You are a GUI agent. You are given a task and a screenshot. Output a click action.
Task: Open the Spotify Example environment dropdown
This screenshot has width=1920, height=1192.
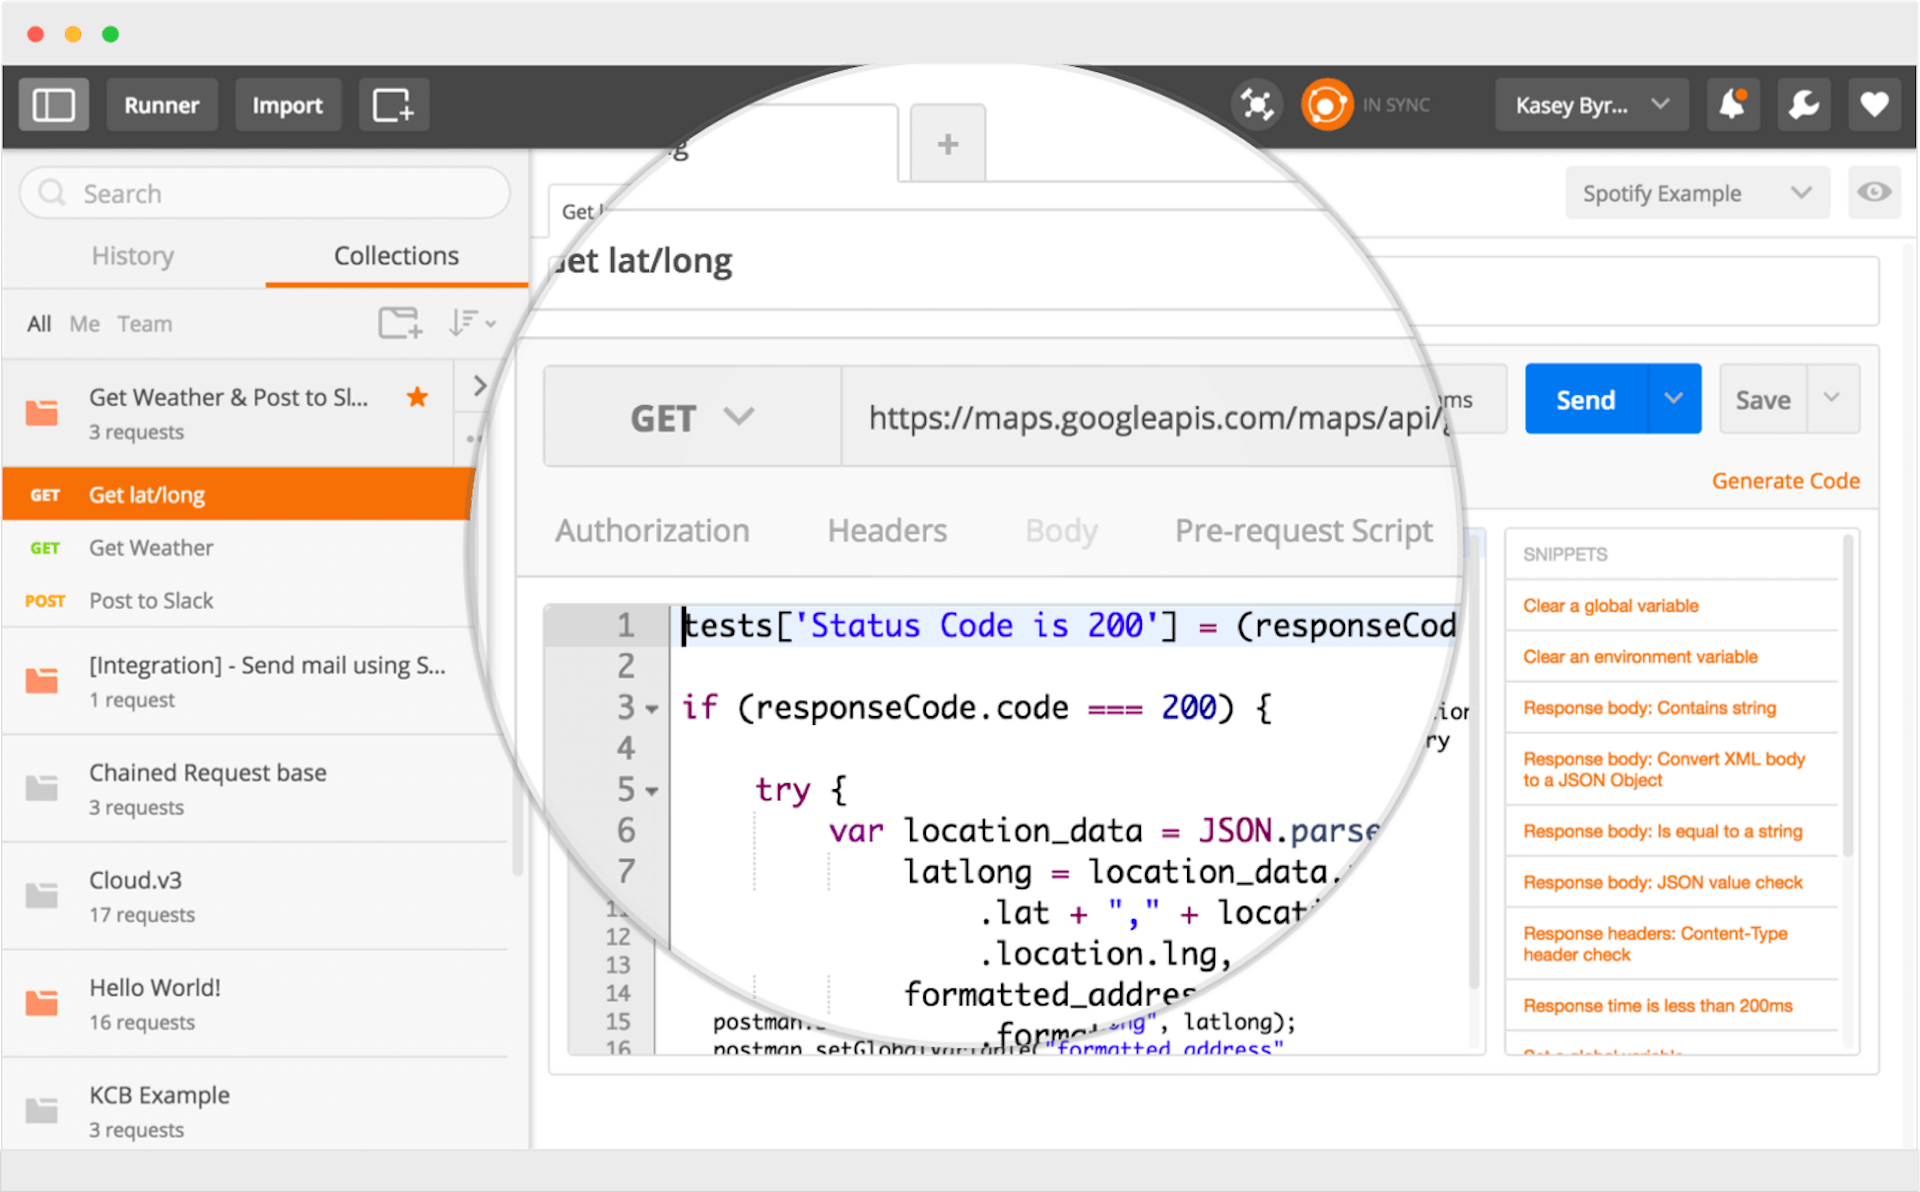coord(1697,192)
